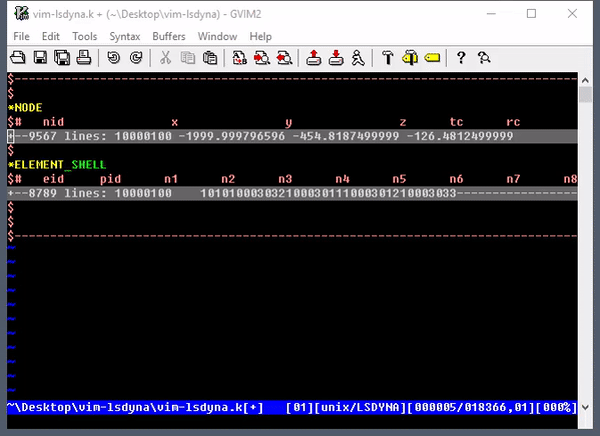Click the [000005/018366,01] line counter
The width and height of the screenshot is (600, 436).
(470, 407)
